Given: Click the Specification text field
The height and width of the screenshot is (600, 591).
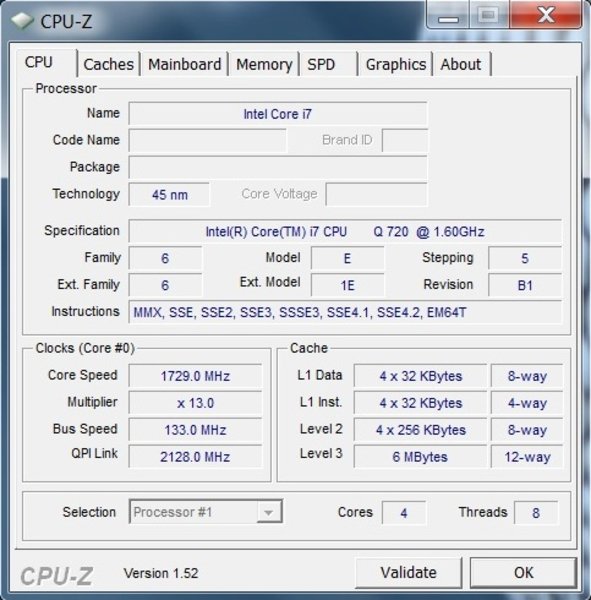Looking at the screenshot, I should pos(345,231).
